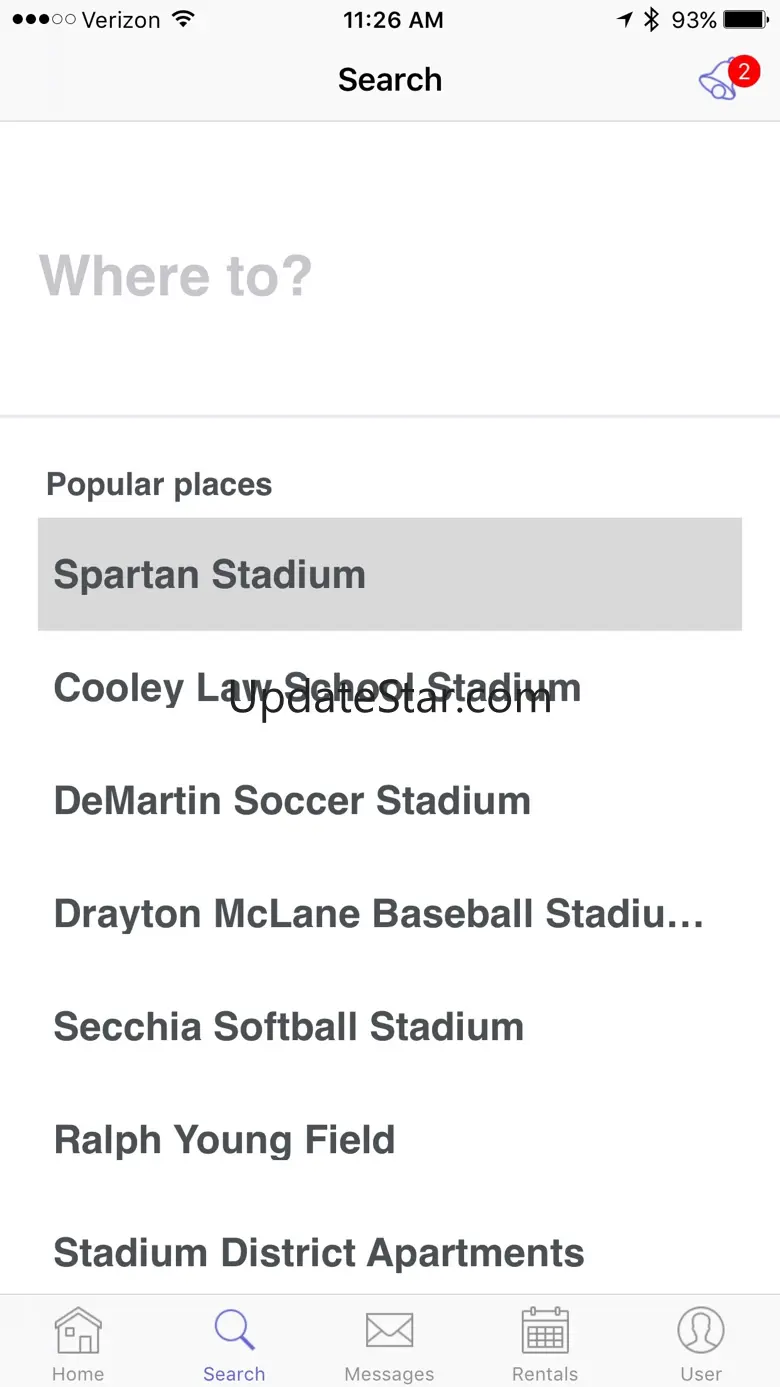Tap the location arrow status icon

pos(625,20)
